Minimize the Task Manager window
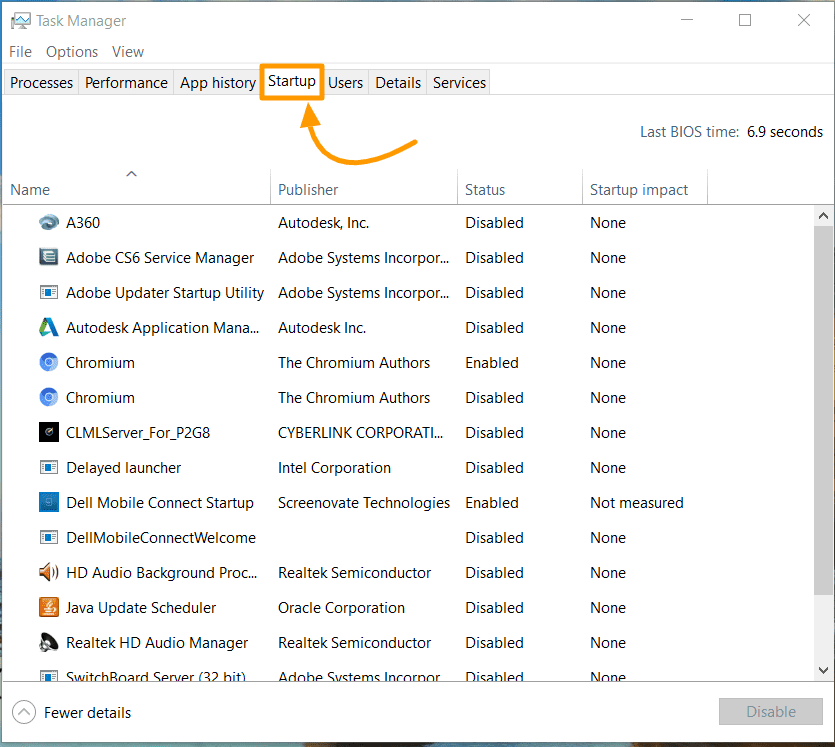The width and height of the screenshot is (835, 747). coord(687,20)
